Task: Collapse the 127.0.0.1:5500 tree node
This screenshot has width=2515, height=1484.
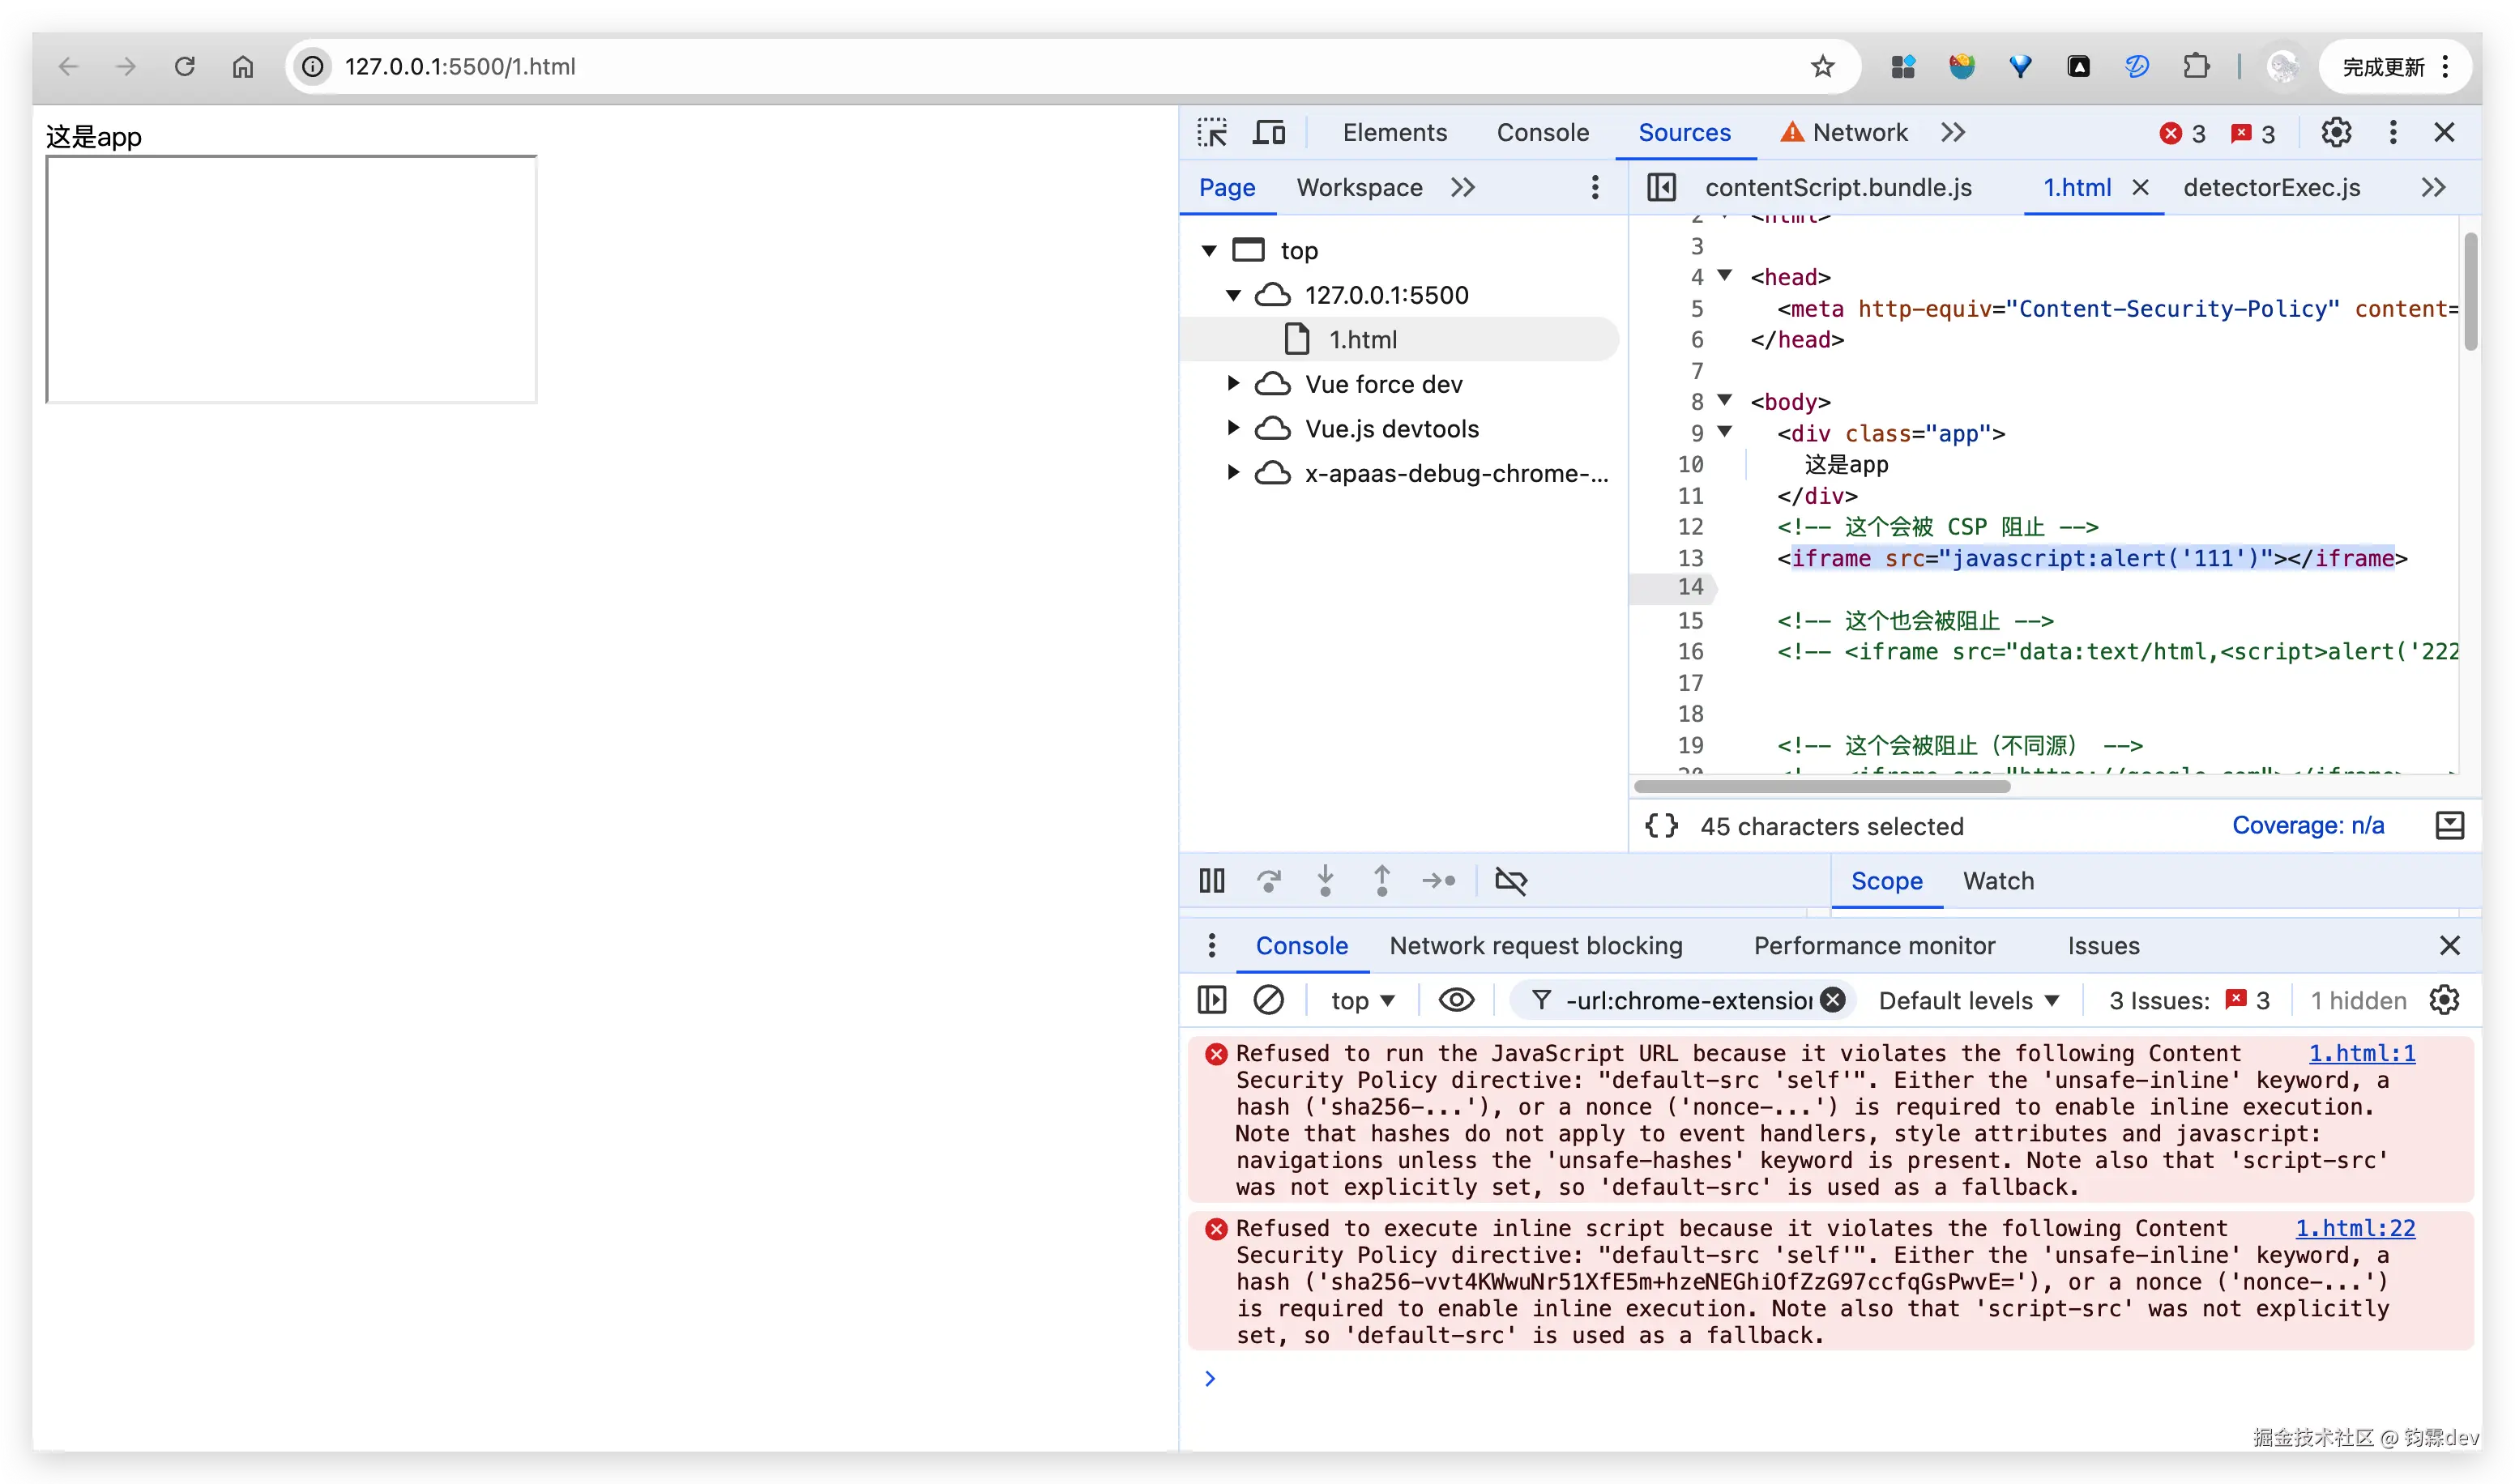Action: point(1233,295)
